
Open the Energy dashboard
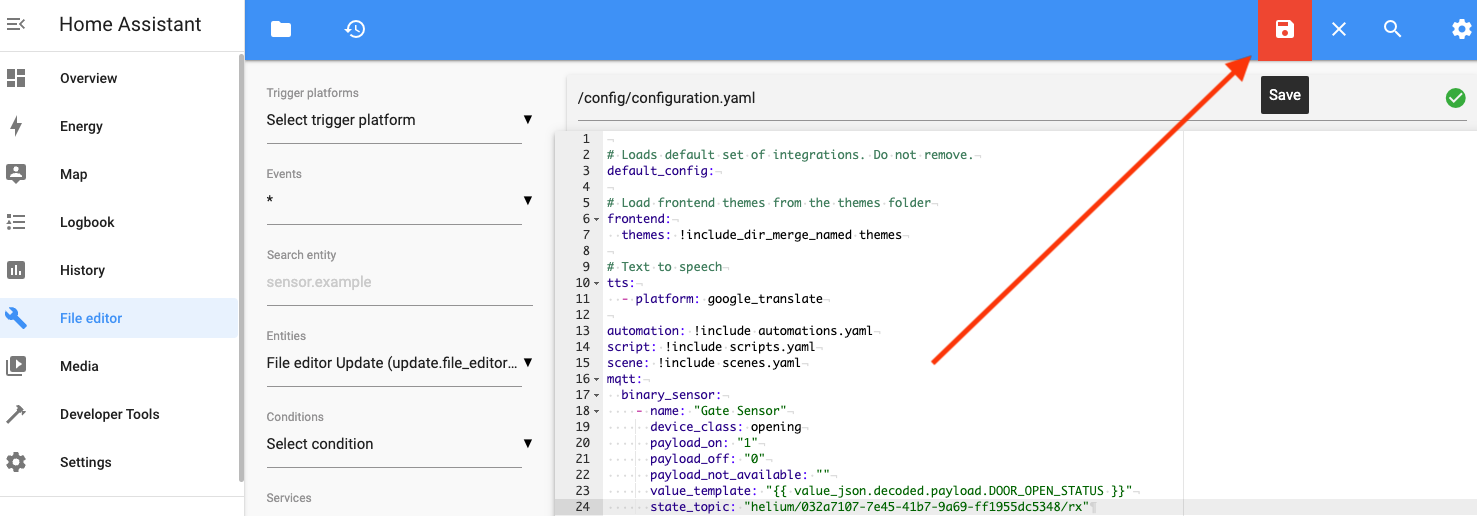tap(81, 126)
